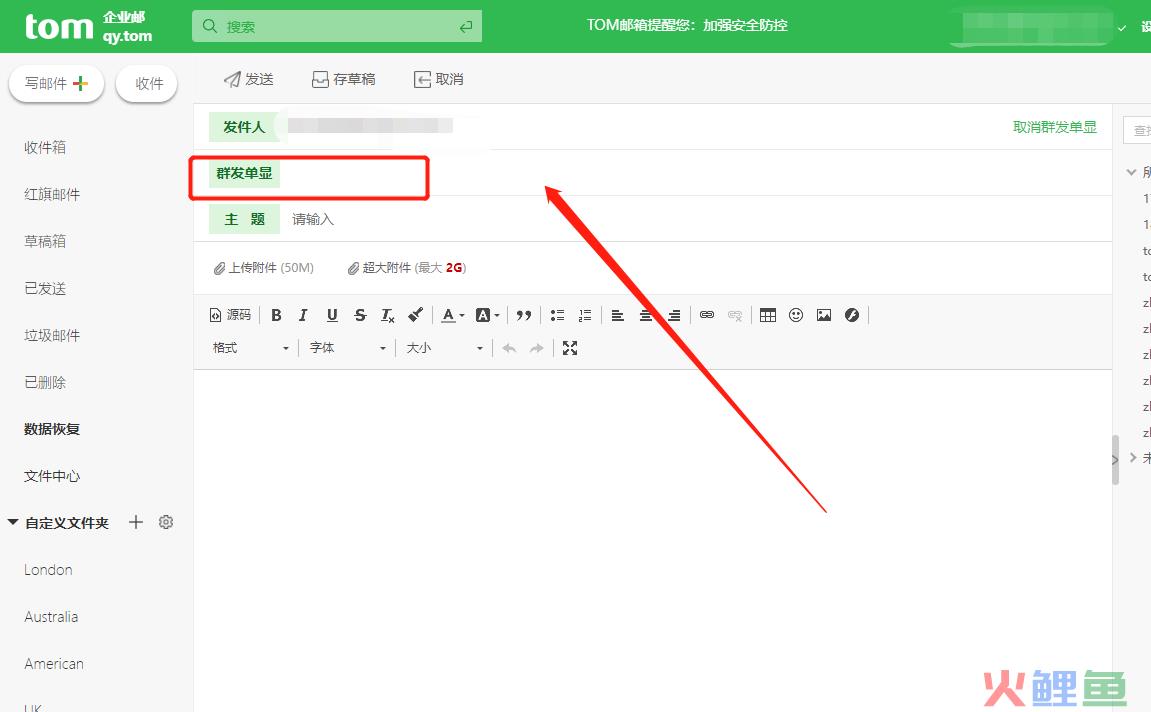
Task: Click the signature pen icon
Action: pos(852,315)
